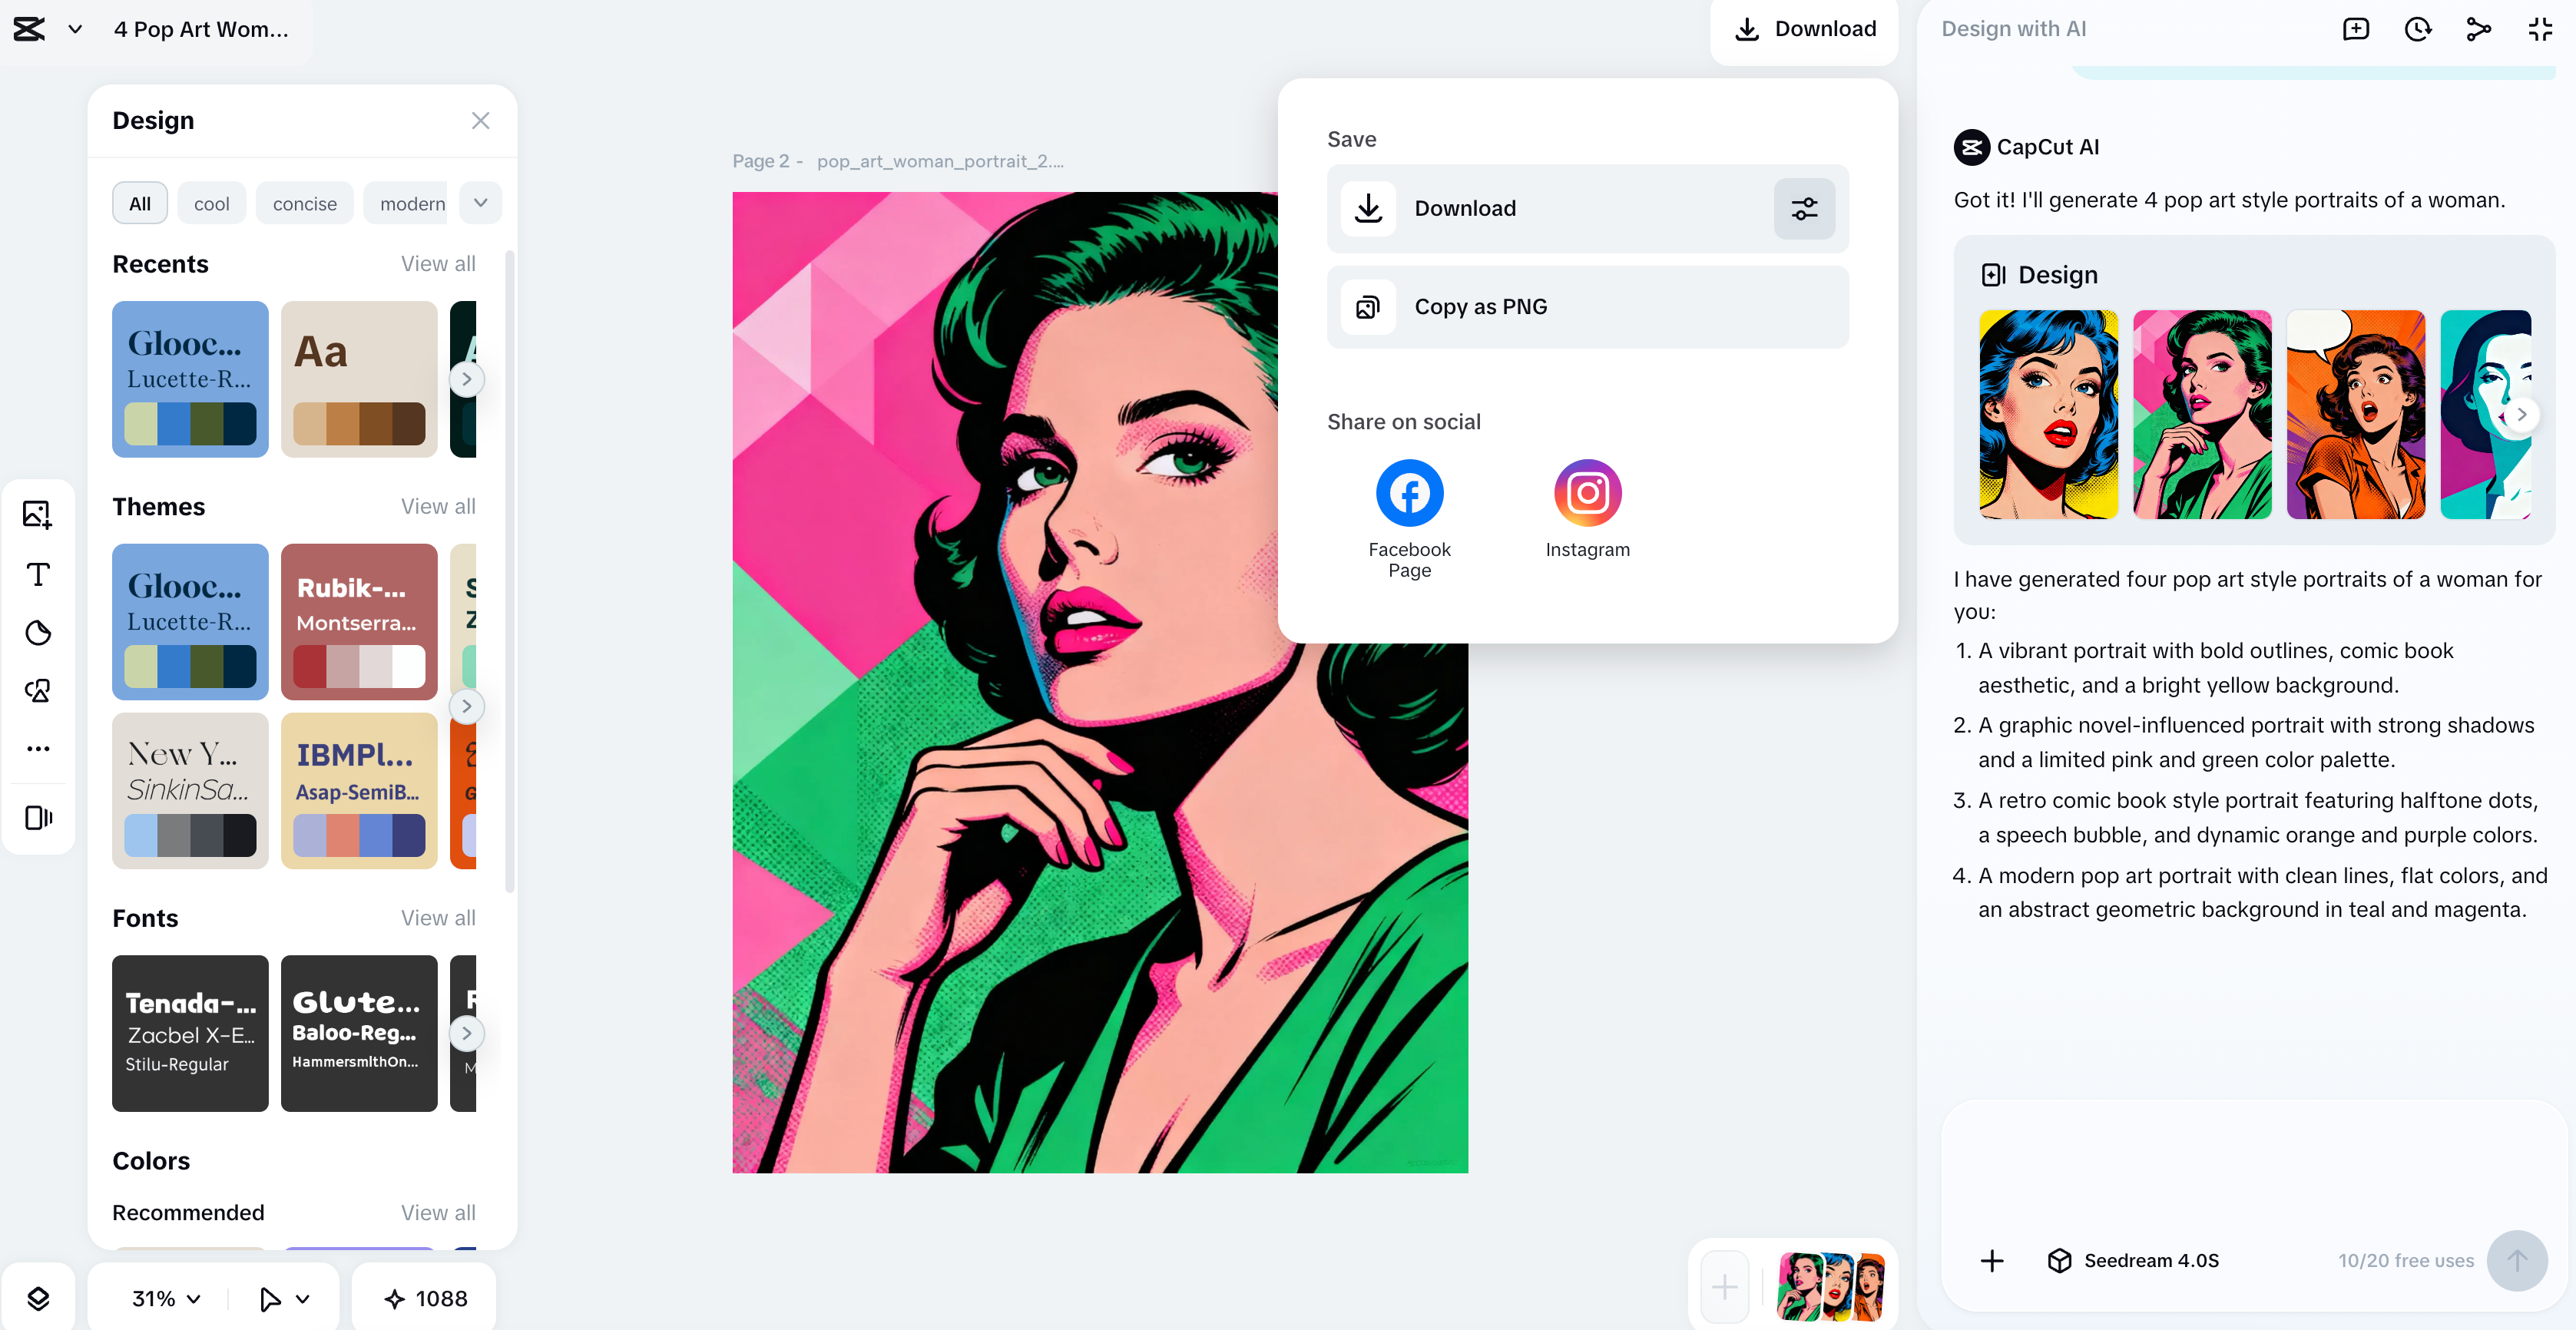This screenshot has height=1330, width=2576.
Task: Open download settings sliders in Save dialog
Action: click(1804, 208)
